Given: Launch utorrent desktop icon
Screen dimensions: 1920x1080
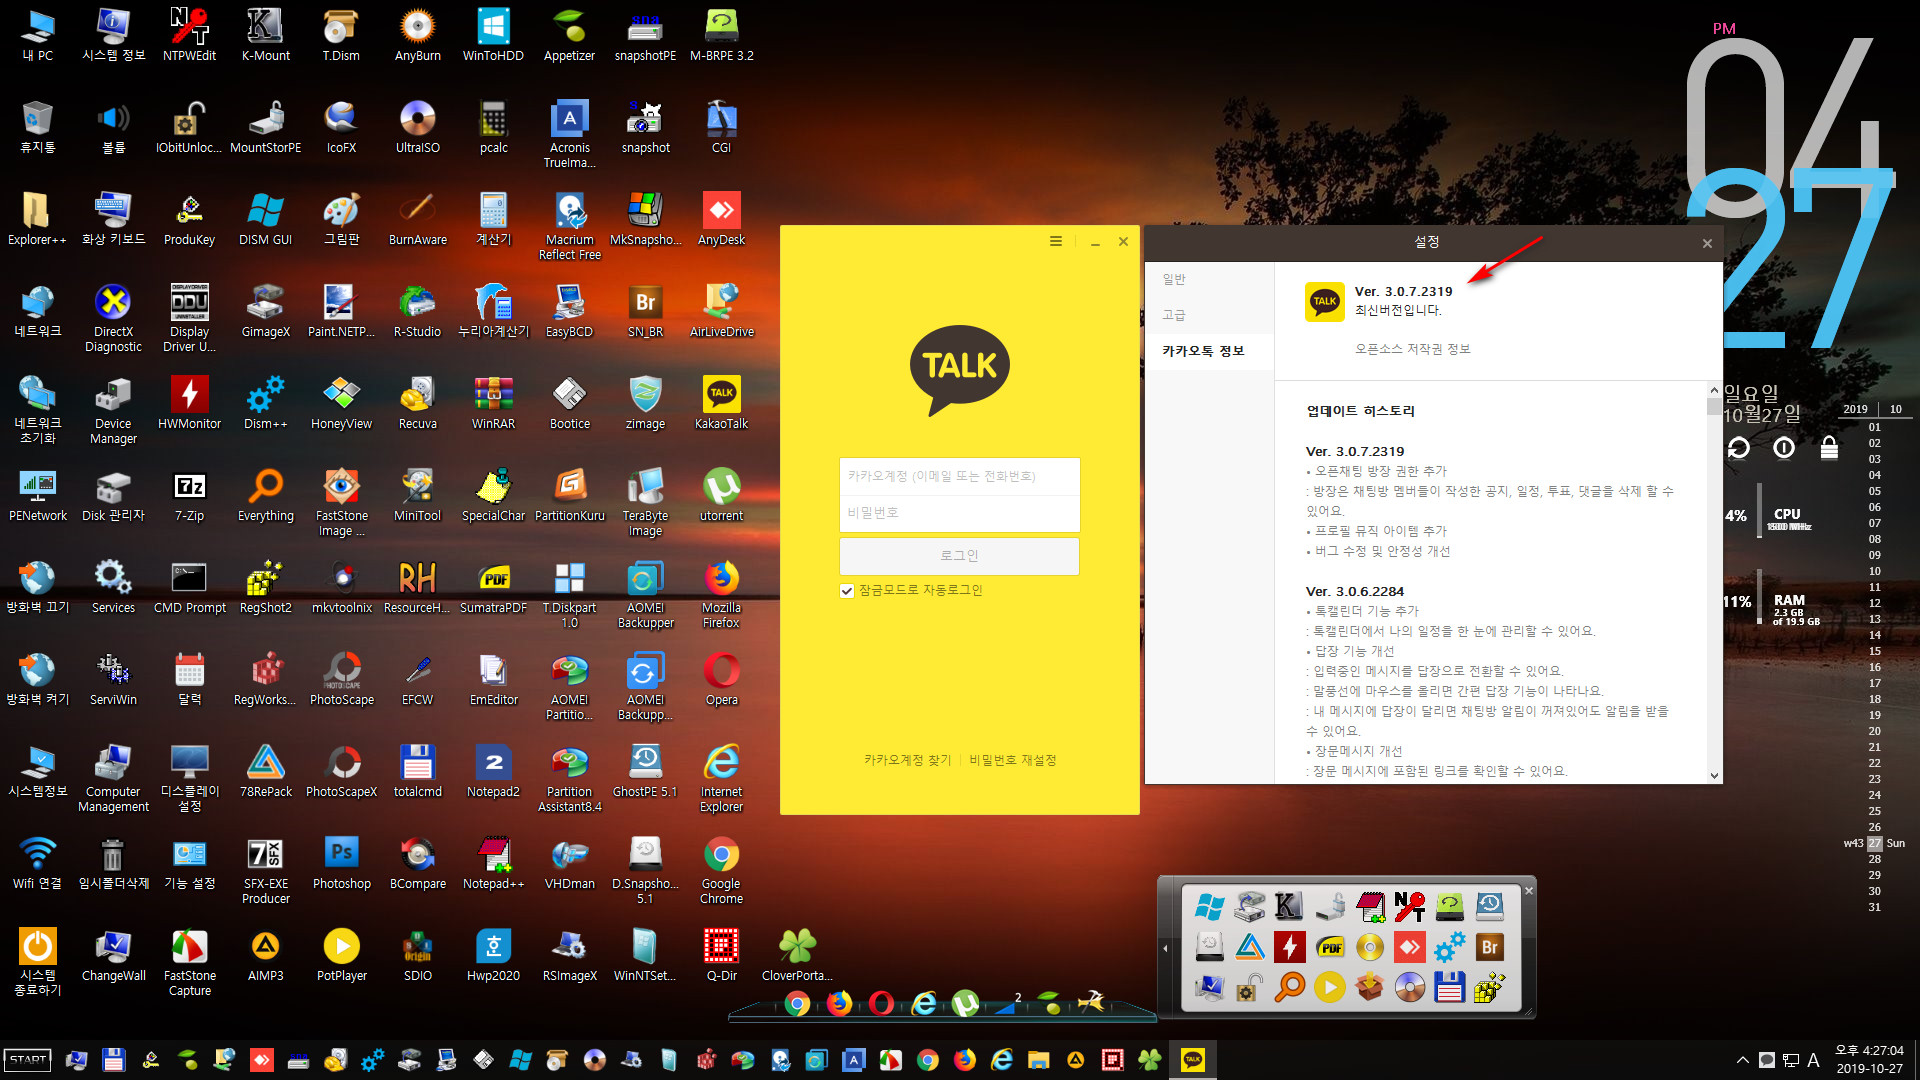Looking at the screenshot, I should [x=721, y=494].
